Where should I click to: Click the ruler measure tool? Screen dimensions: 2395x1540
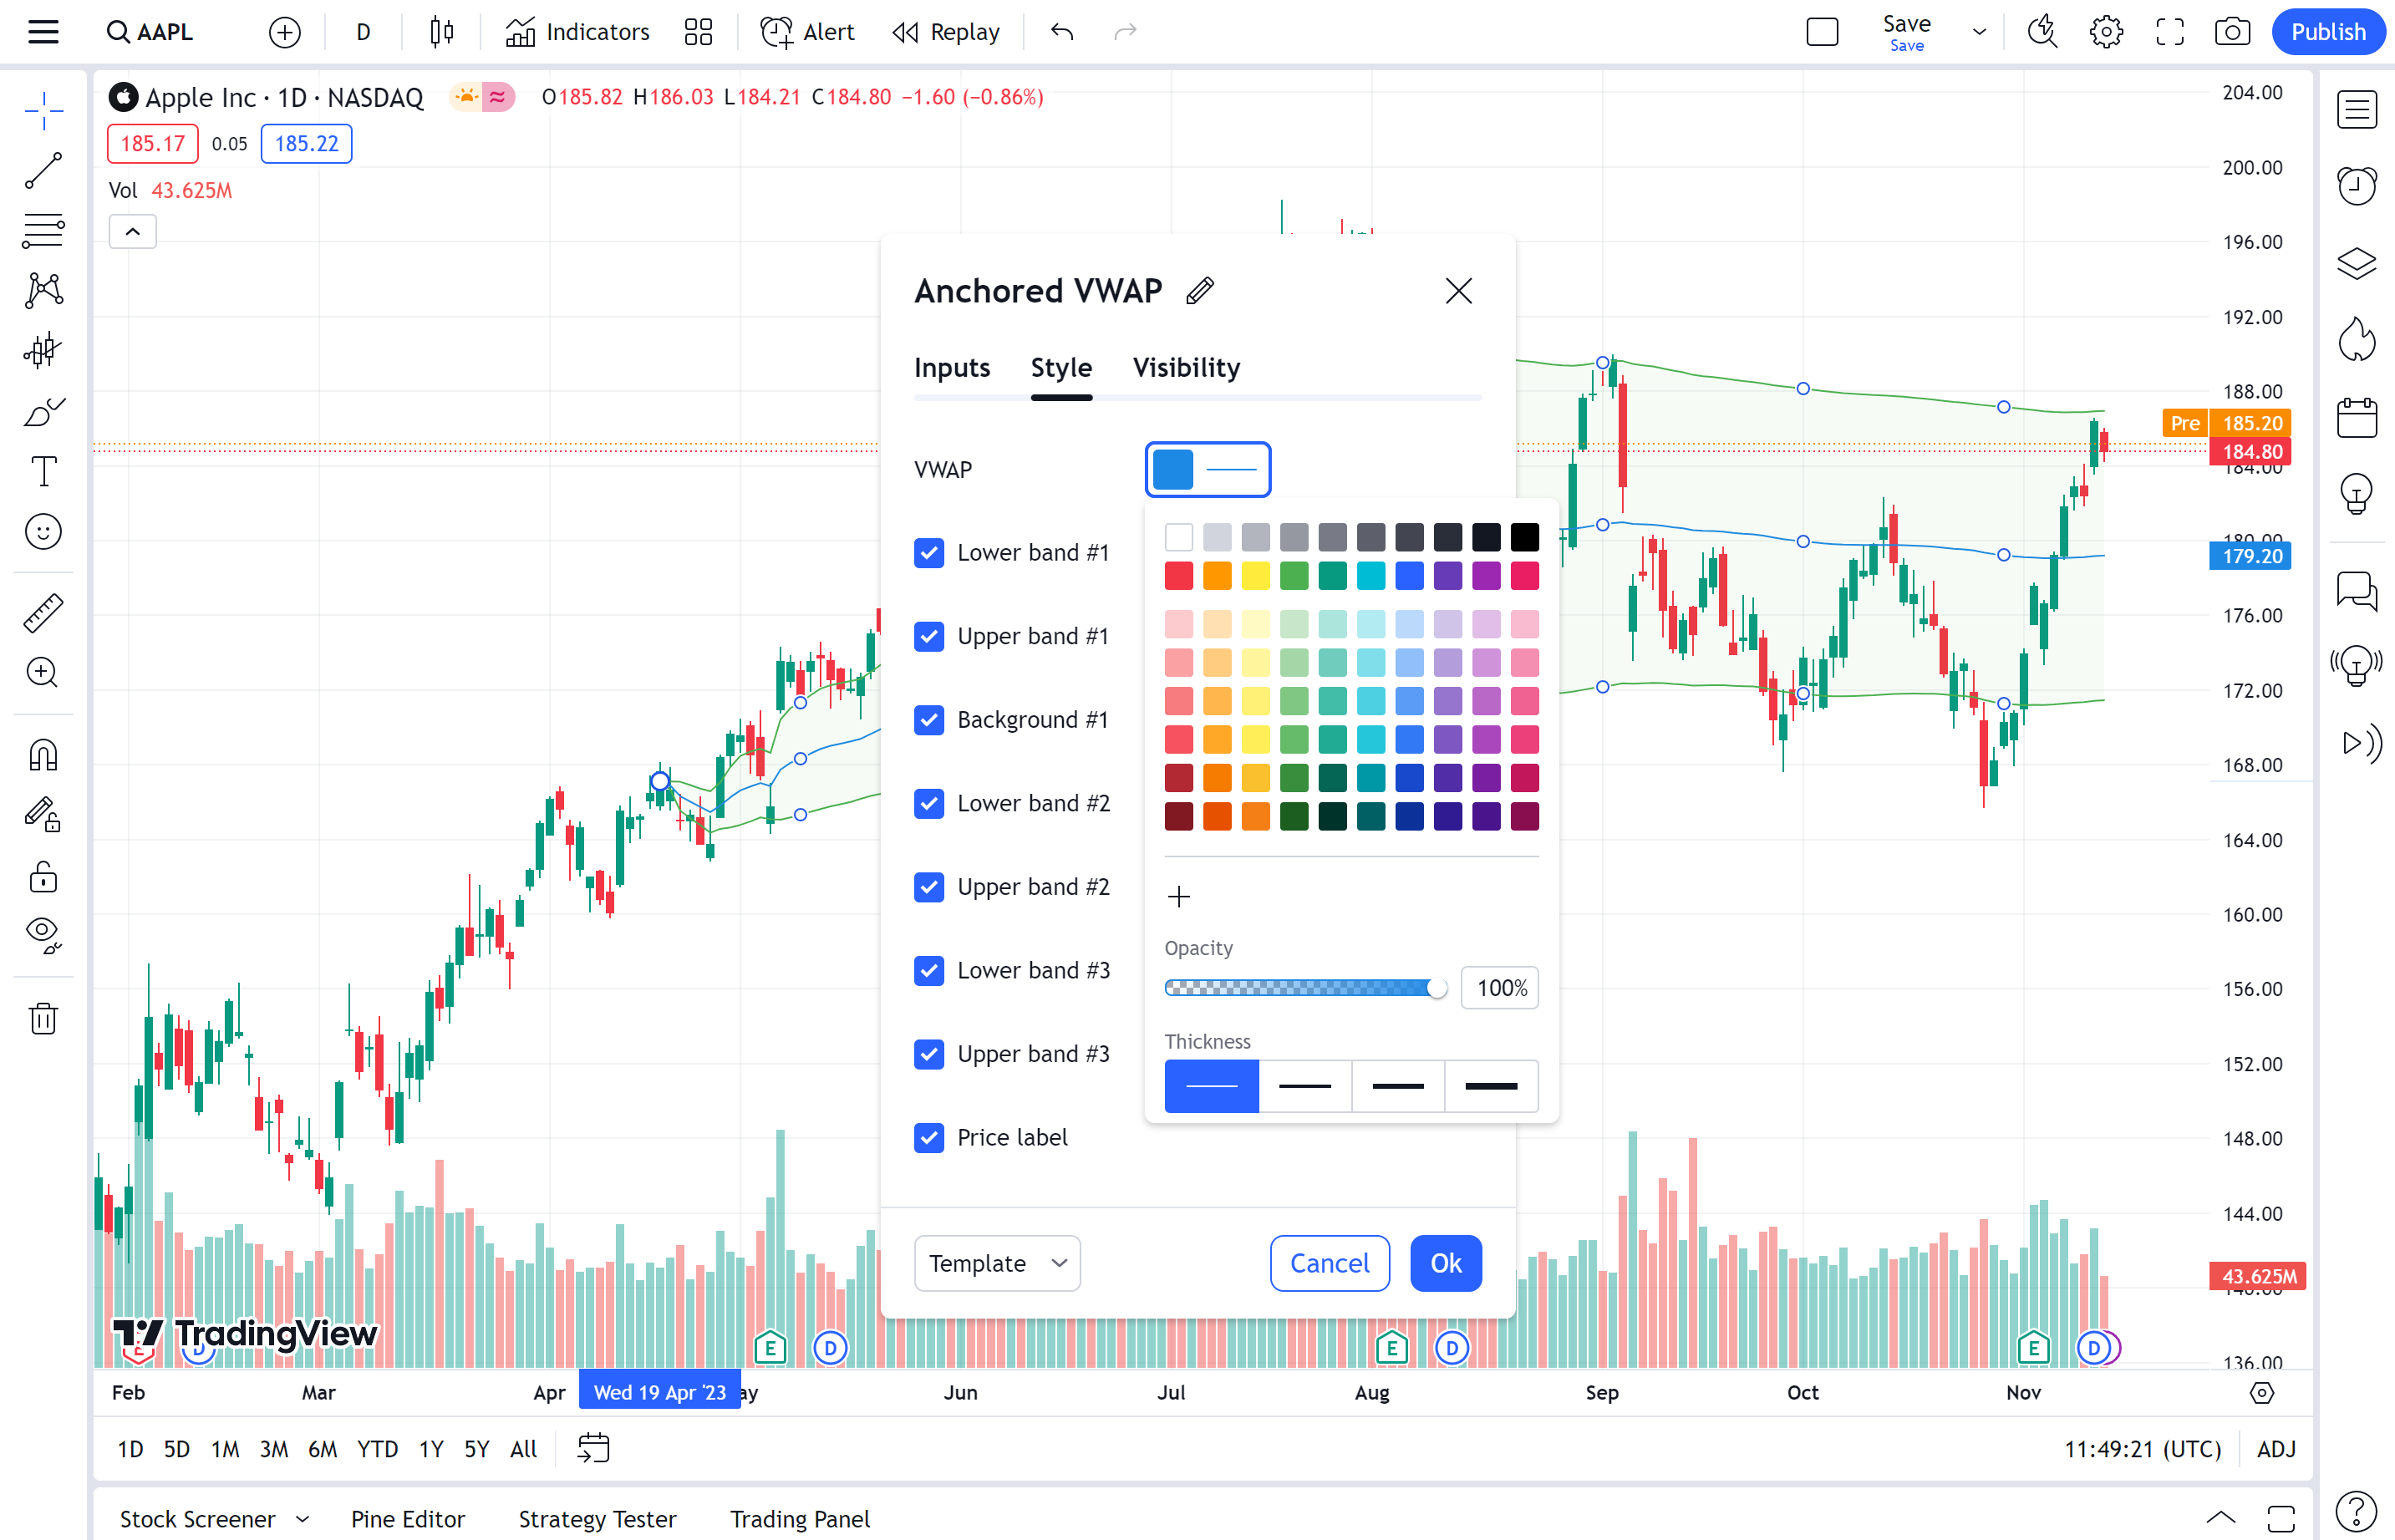(43, 613)
